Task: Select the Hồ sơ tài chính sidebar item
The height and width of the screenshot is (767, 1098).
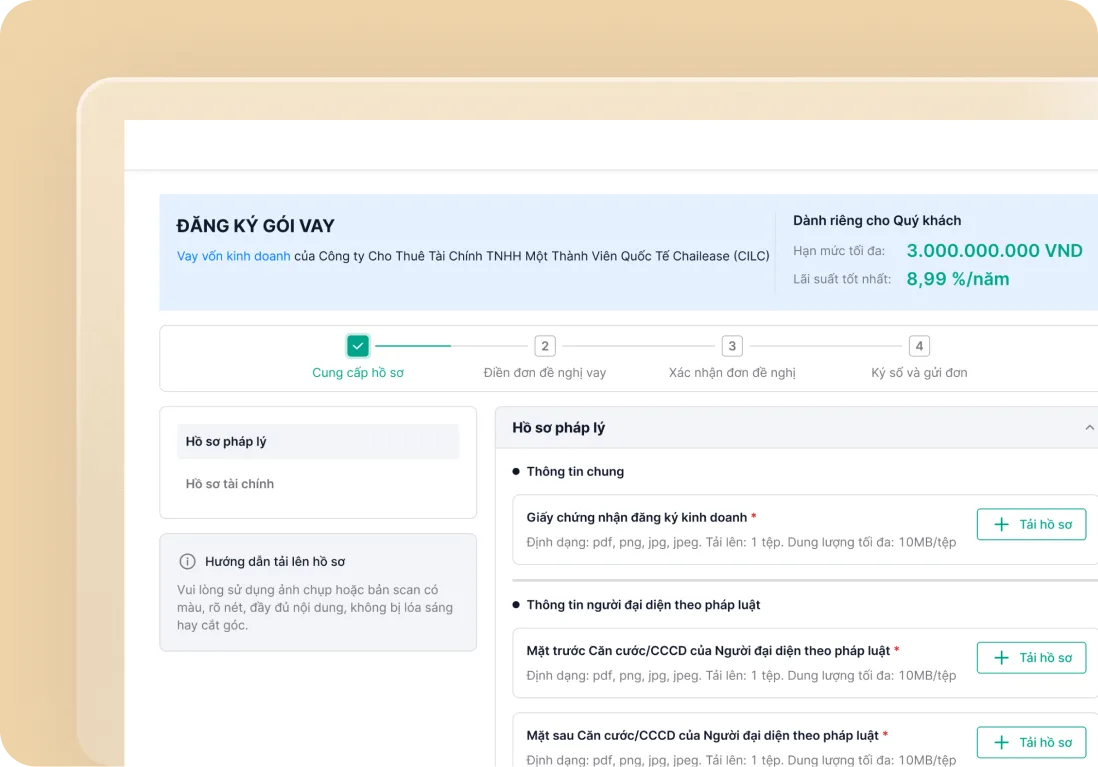Action: pos(318,483)
